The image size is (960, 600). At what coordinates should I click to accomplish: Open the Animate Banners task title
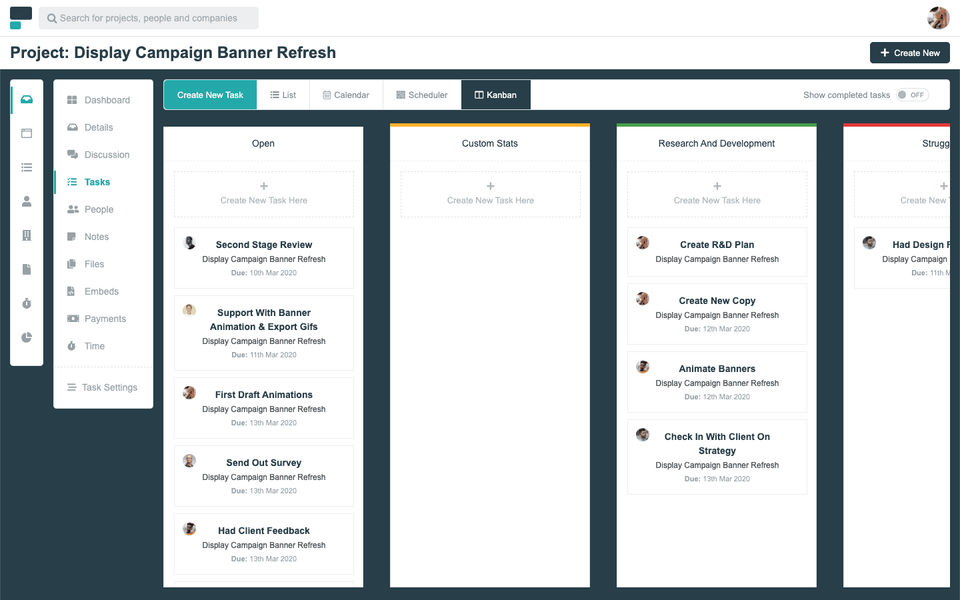click(x=717, y=369)
